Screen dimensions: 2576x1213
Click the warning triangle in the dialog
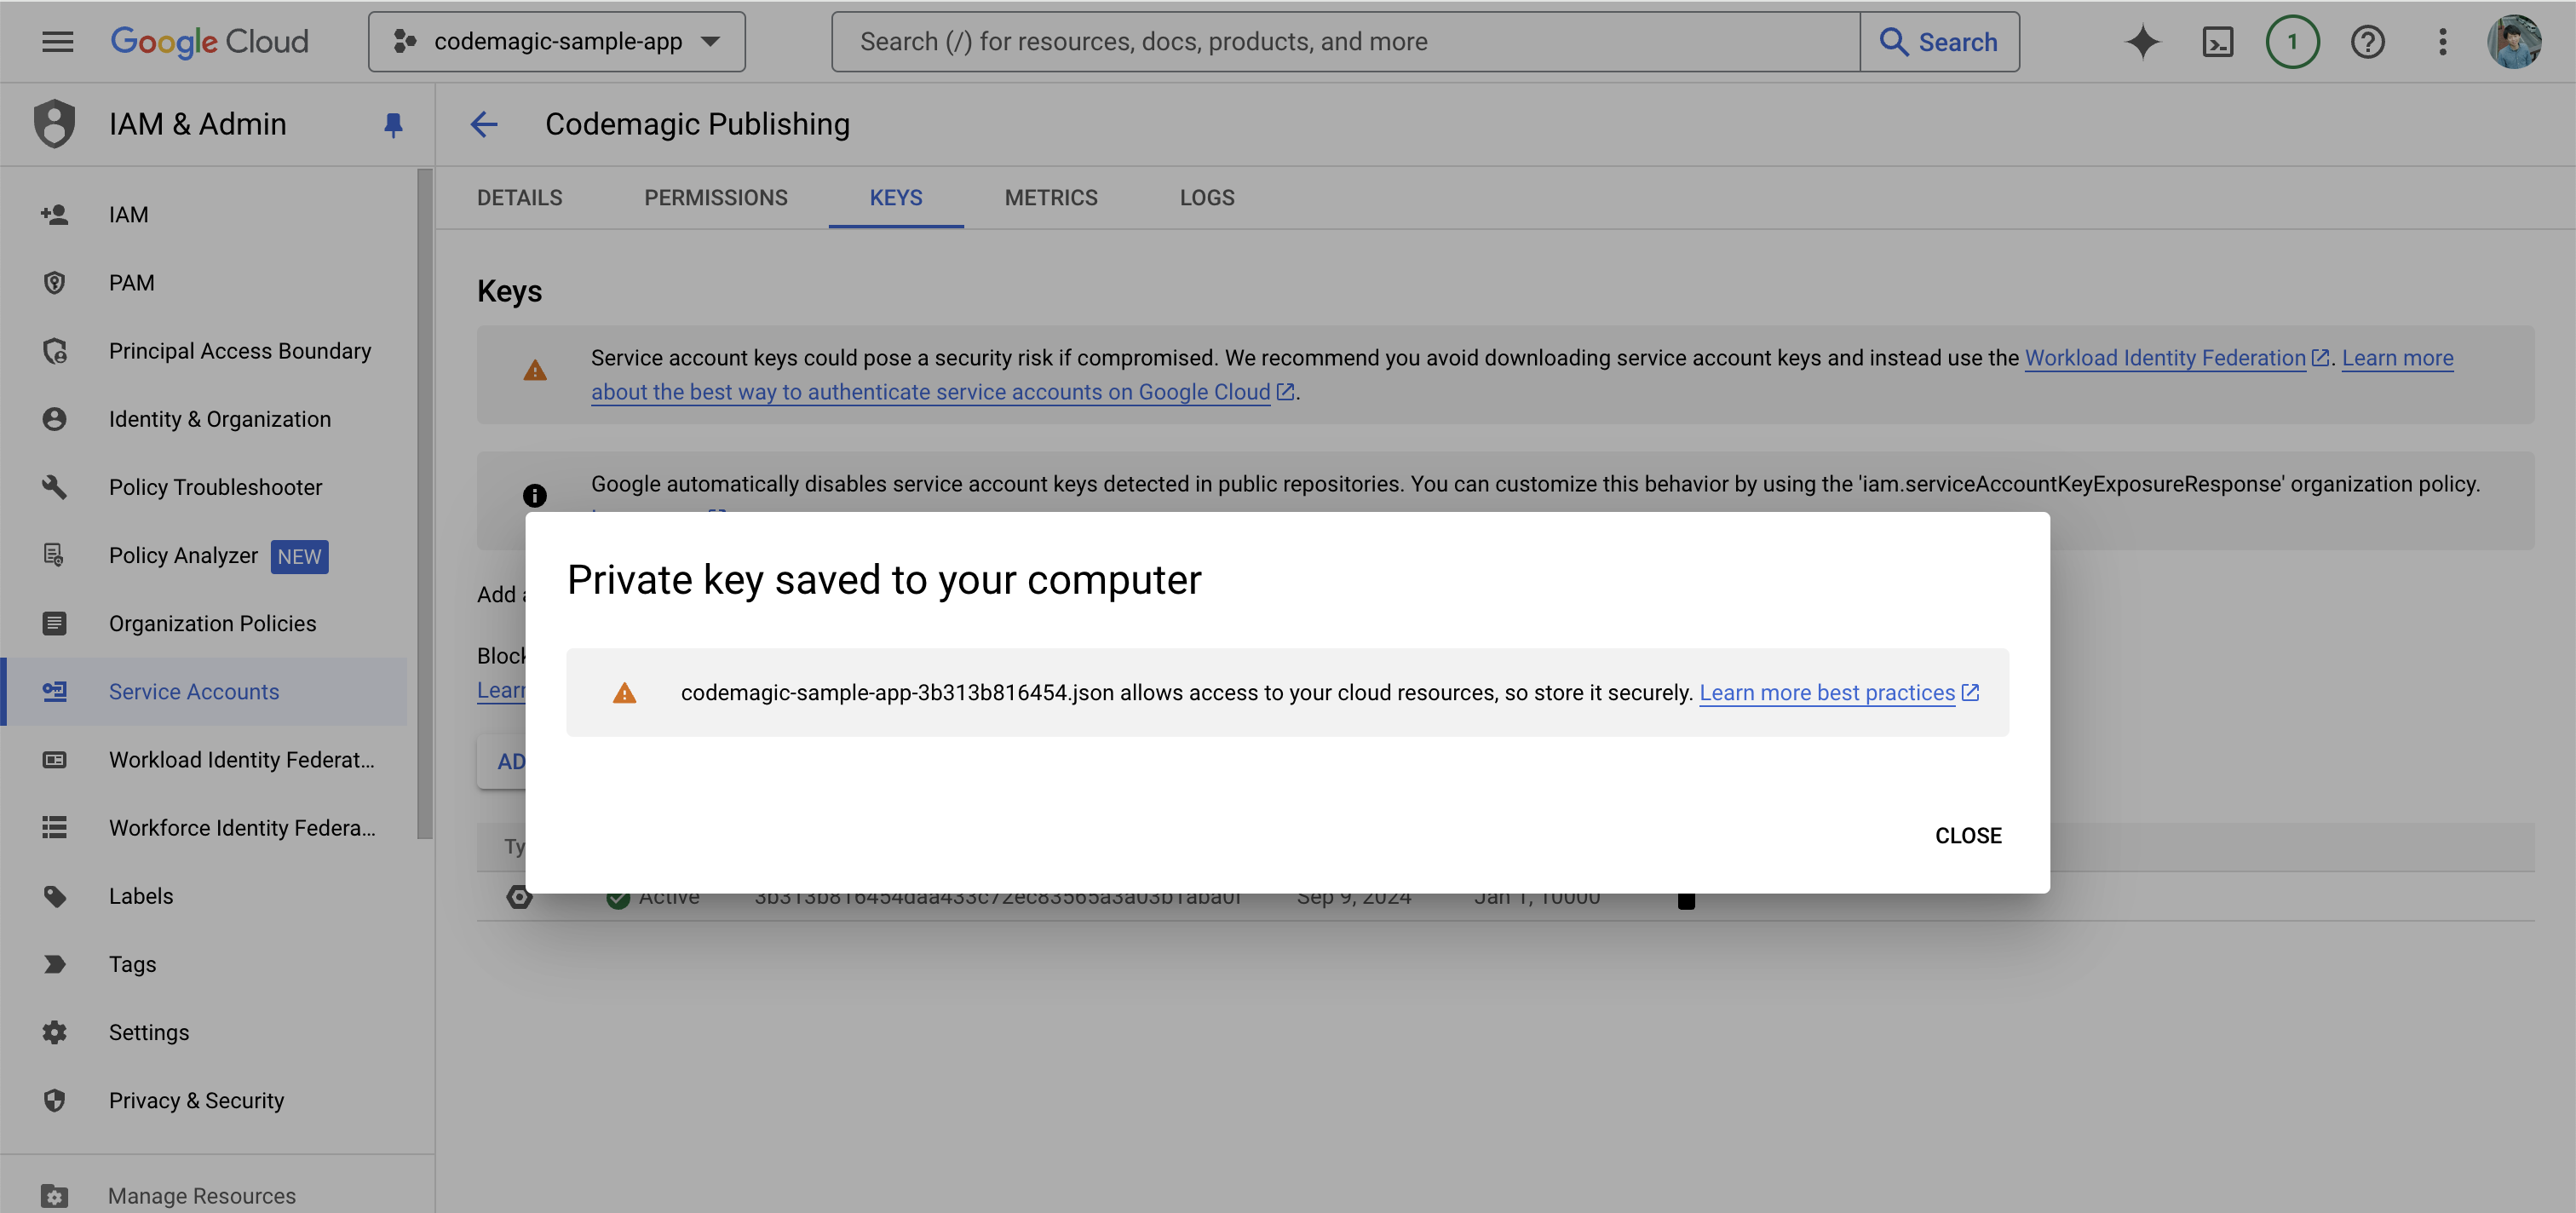point(624,693)
